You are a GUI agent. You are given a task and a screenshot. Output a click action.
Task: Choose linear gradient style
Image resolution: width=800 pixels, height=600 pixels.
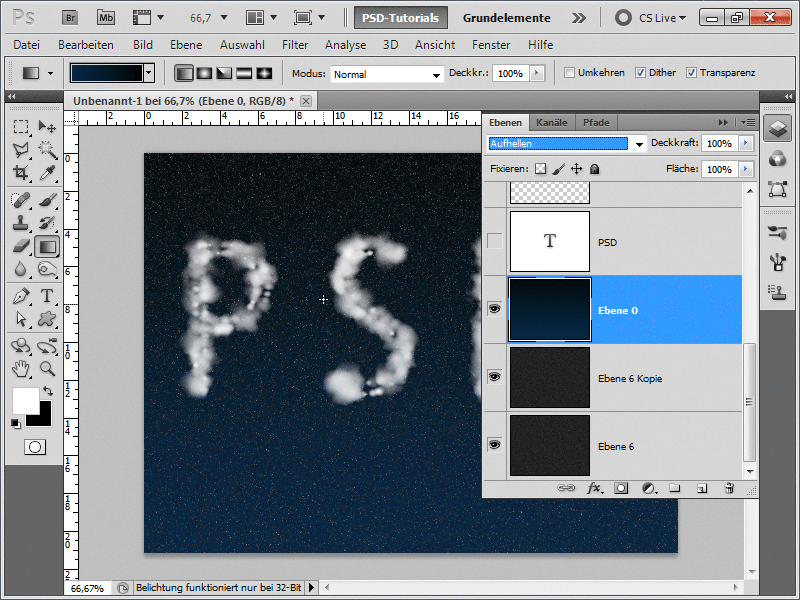(x=184, y=73)
